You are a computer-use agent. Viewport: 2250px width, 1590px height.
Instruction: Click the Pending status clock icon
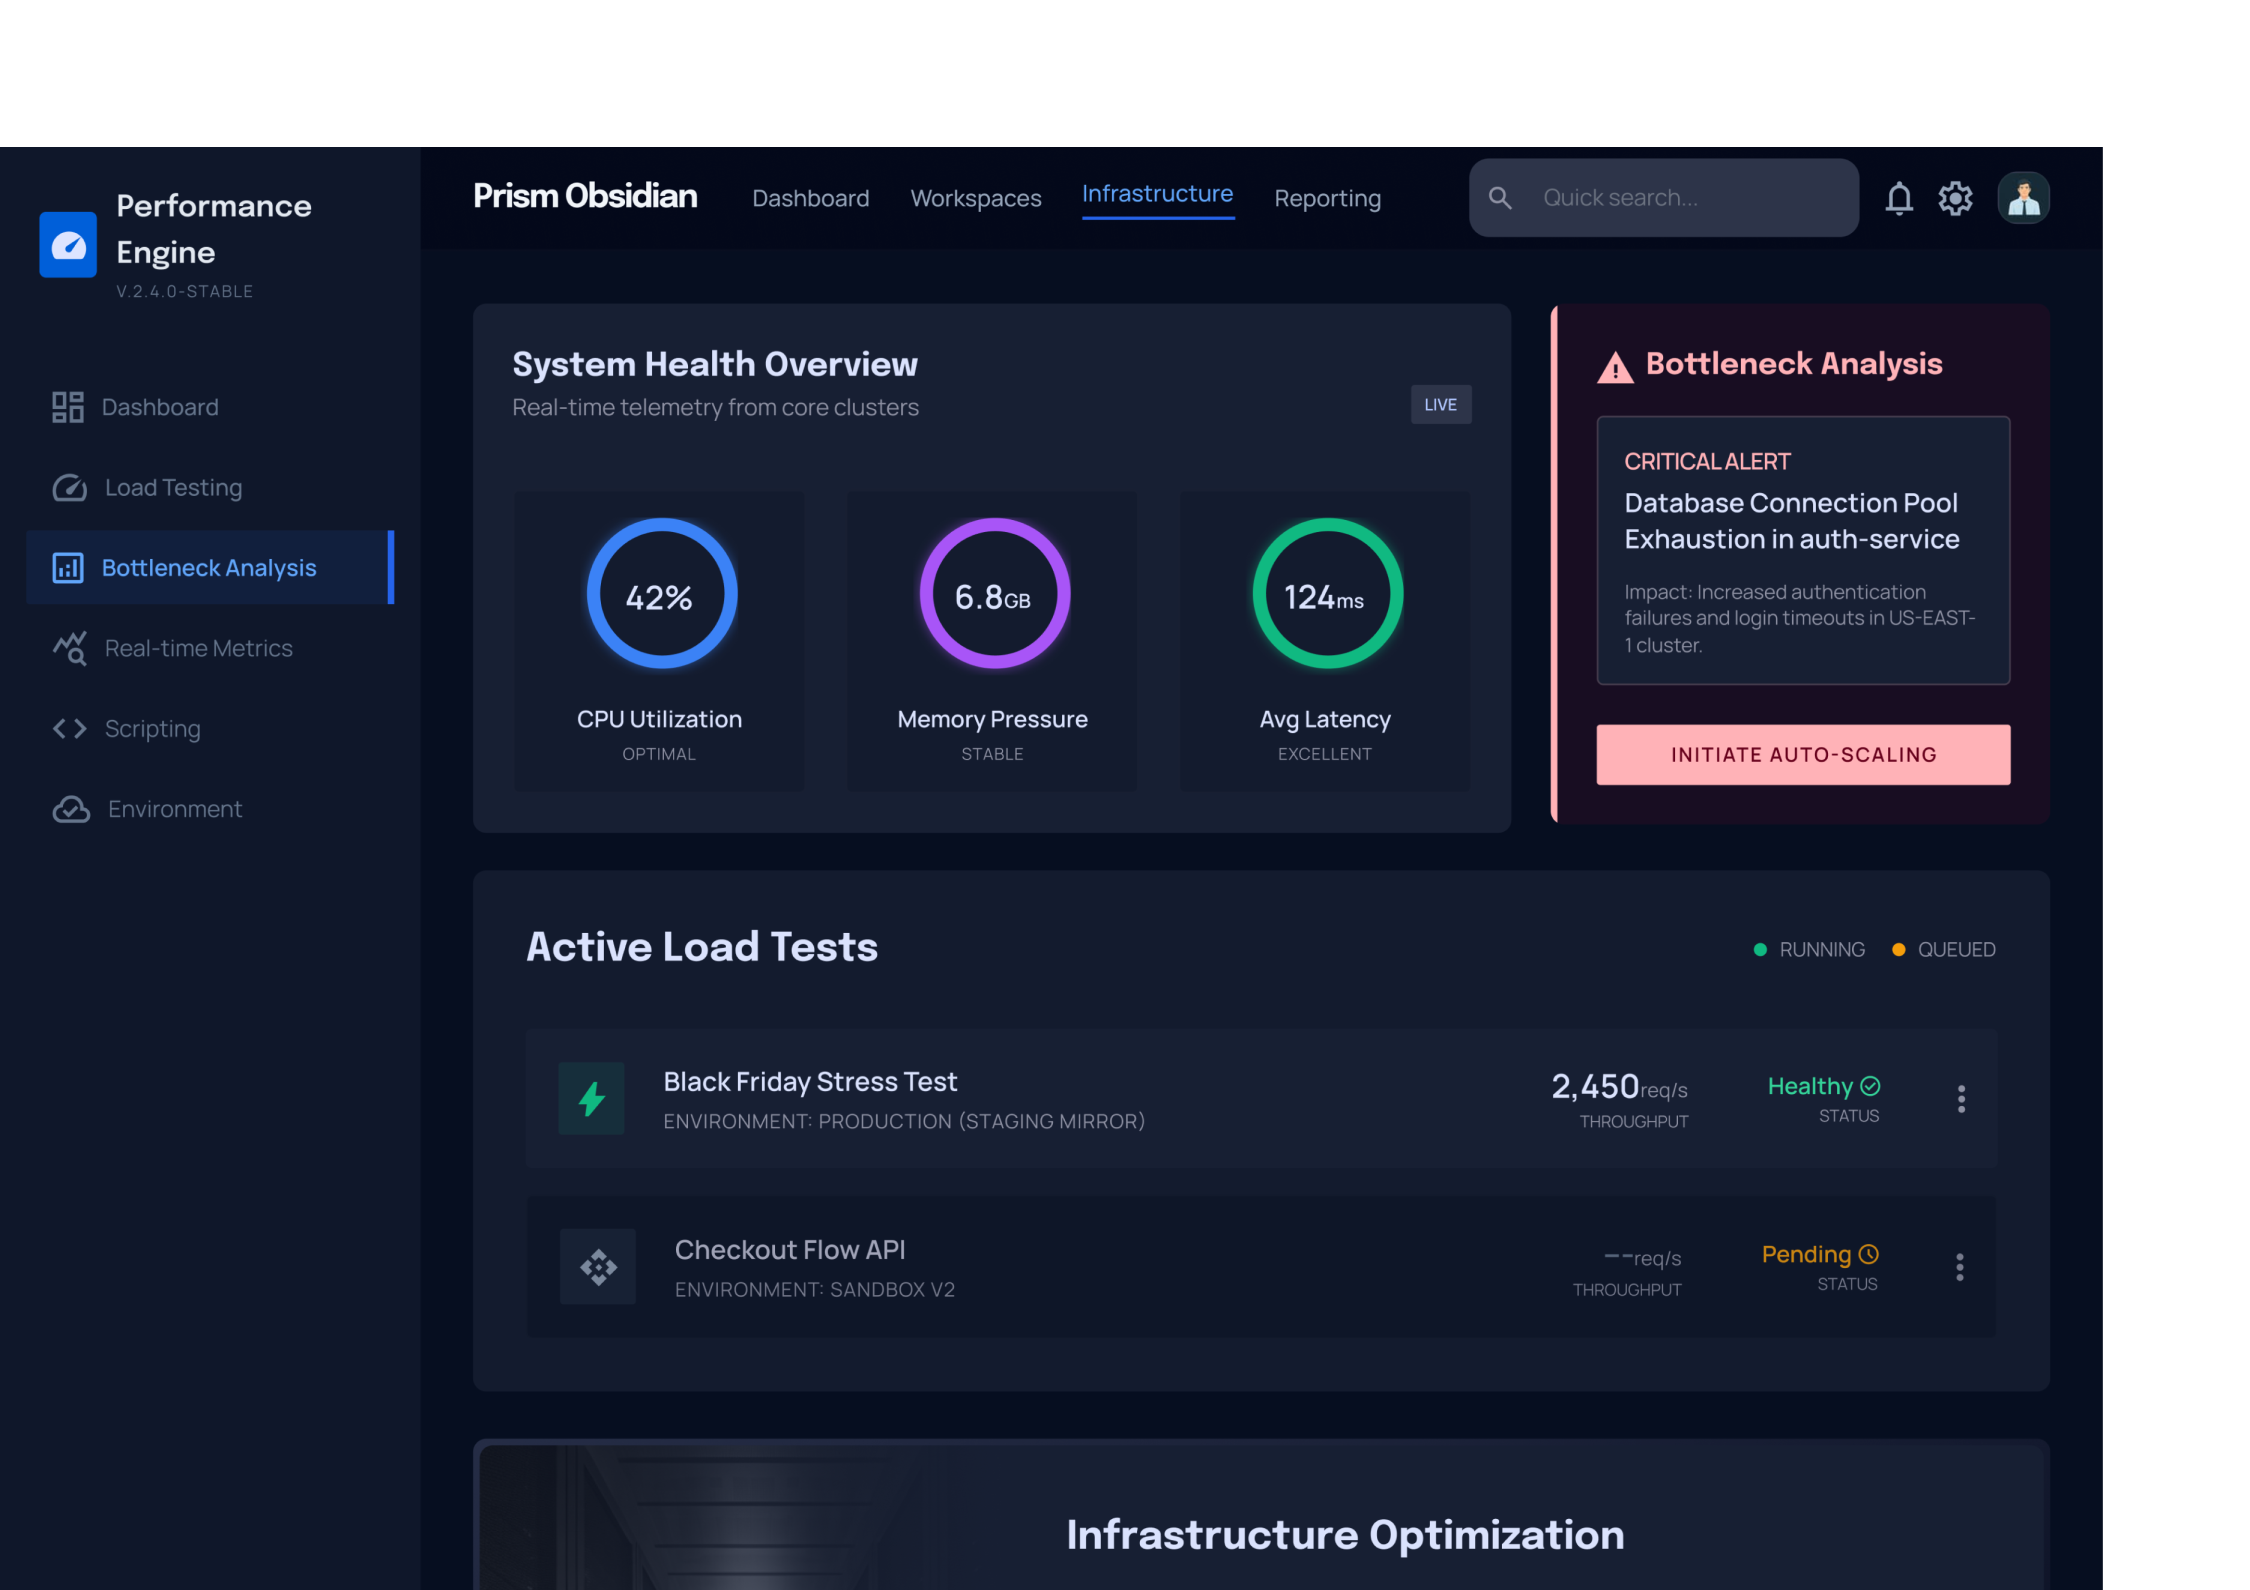pos(1869,1254)
